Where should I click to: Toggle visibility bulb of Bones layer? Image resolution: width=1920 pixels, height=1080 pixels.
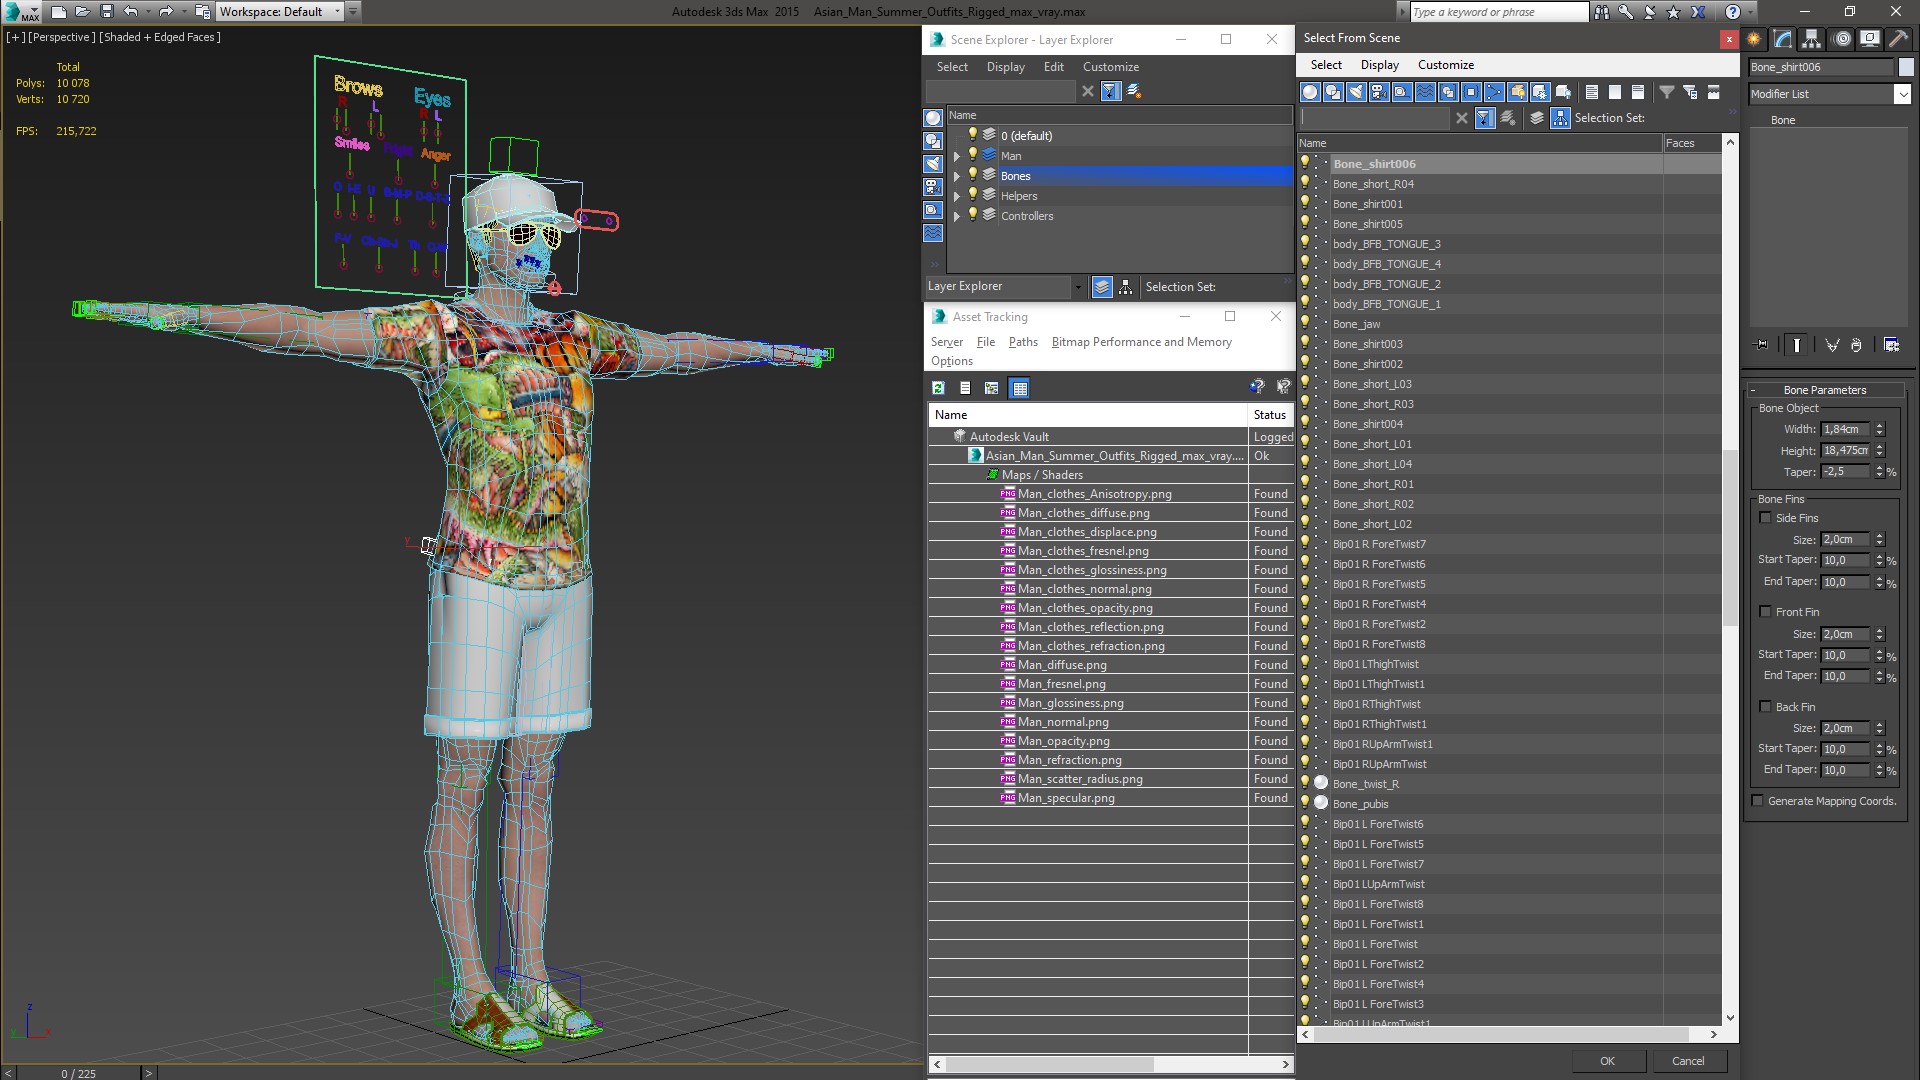coord(972,175)
